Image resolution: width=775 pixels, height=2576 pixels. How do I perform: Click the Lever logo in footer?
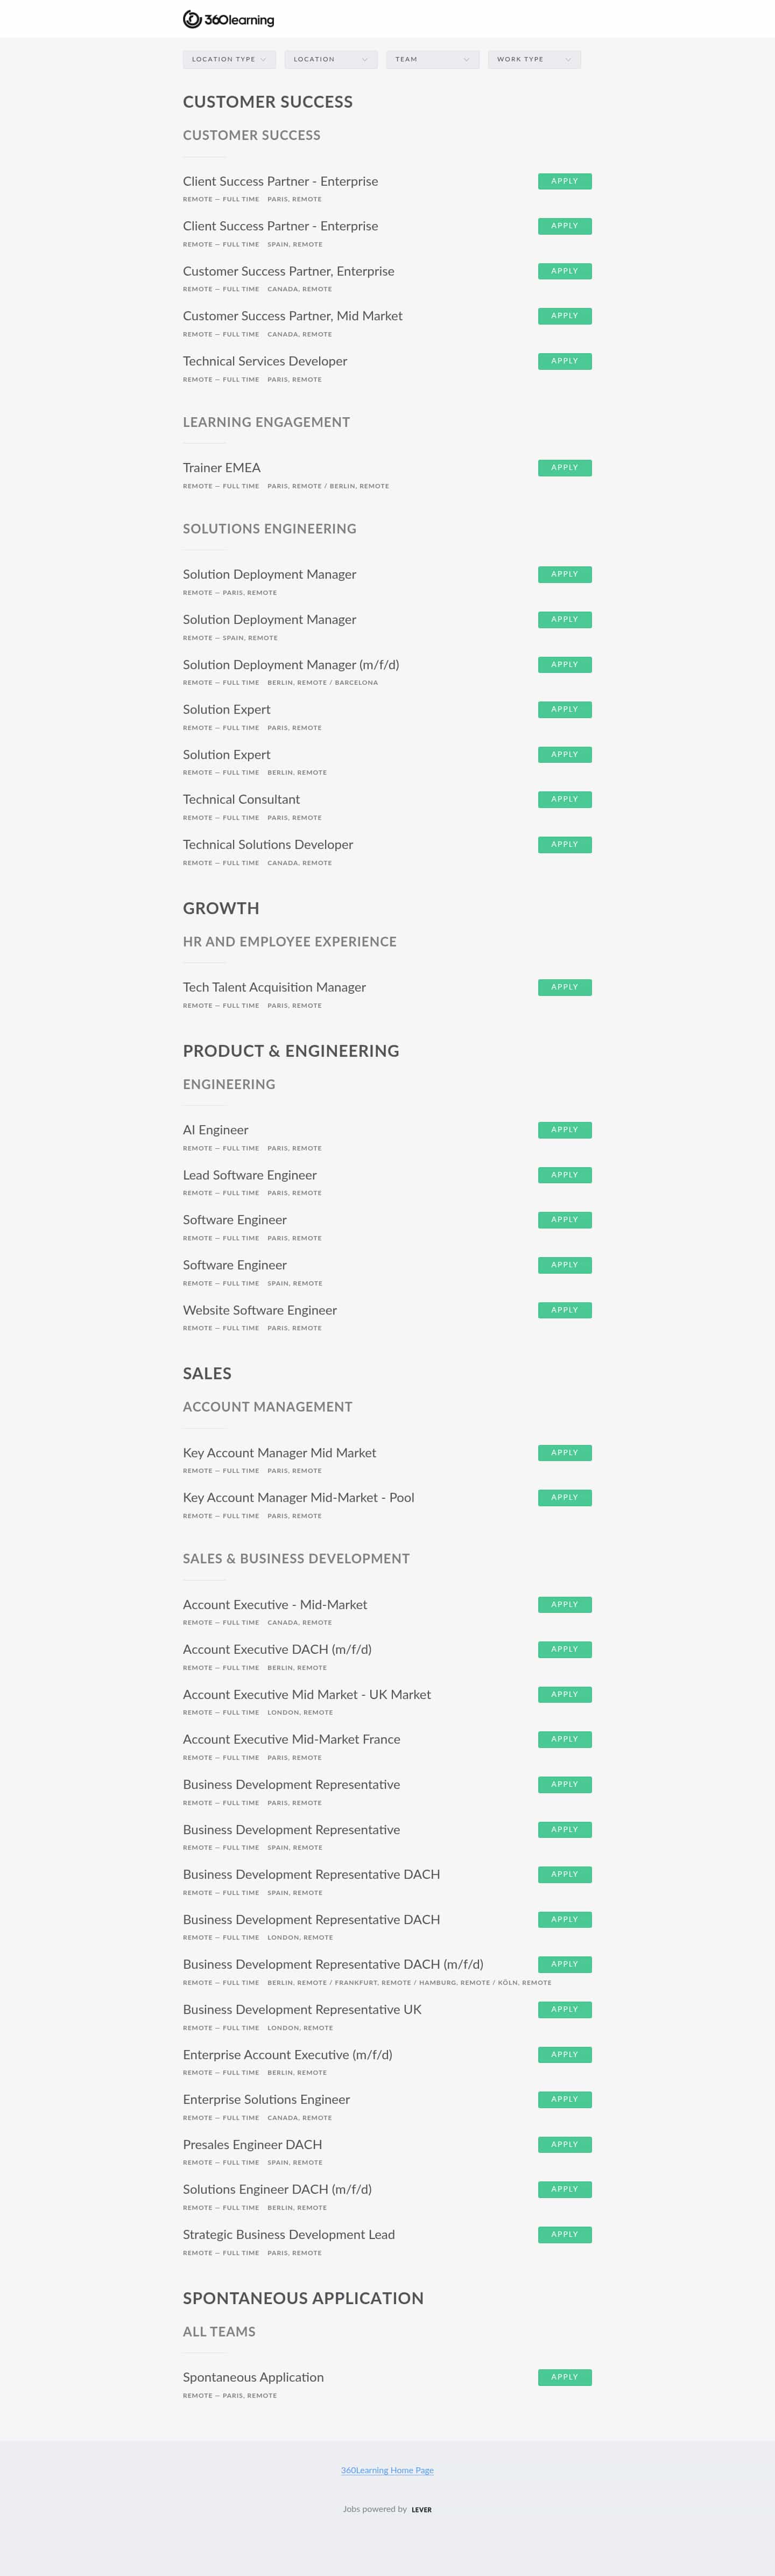coord(422,2509)
